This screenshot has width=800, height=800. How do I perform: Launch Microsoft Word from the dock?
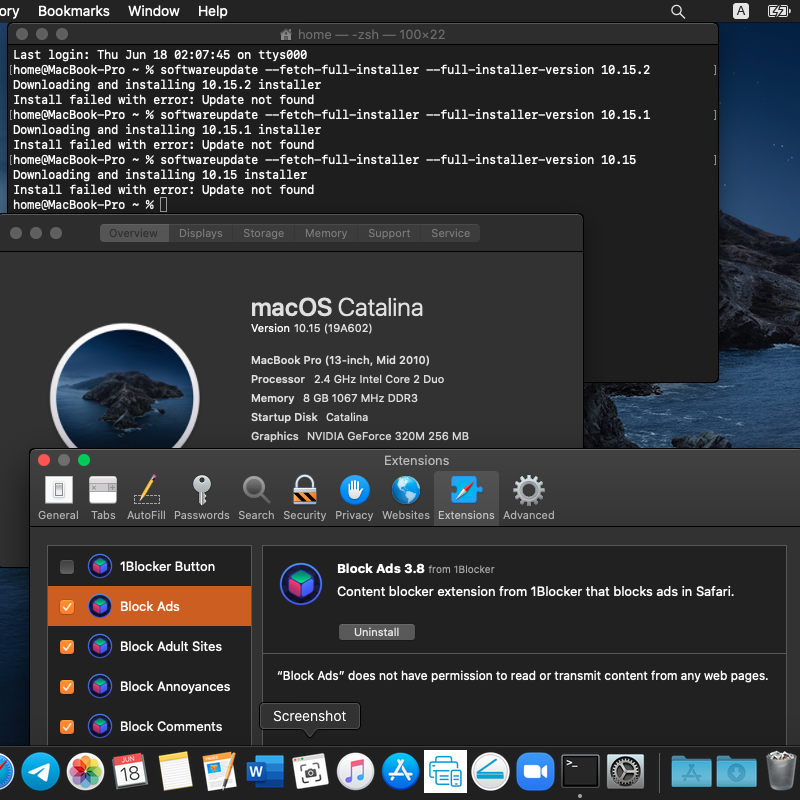coord(265,771)
